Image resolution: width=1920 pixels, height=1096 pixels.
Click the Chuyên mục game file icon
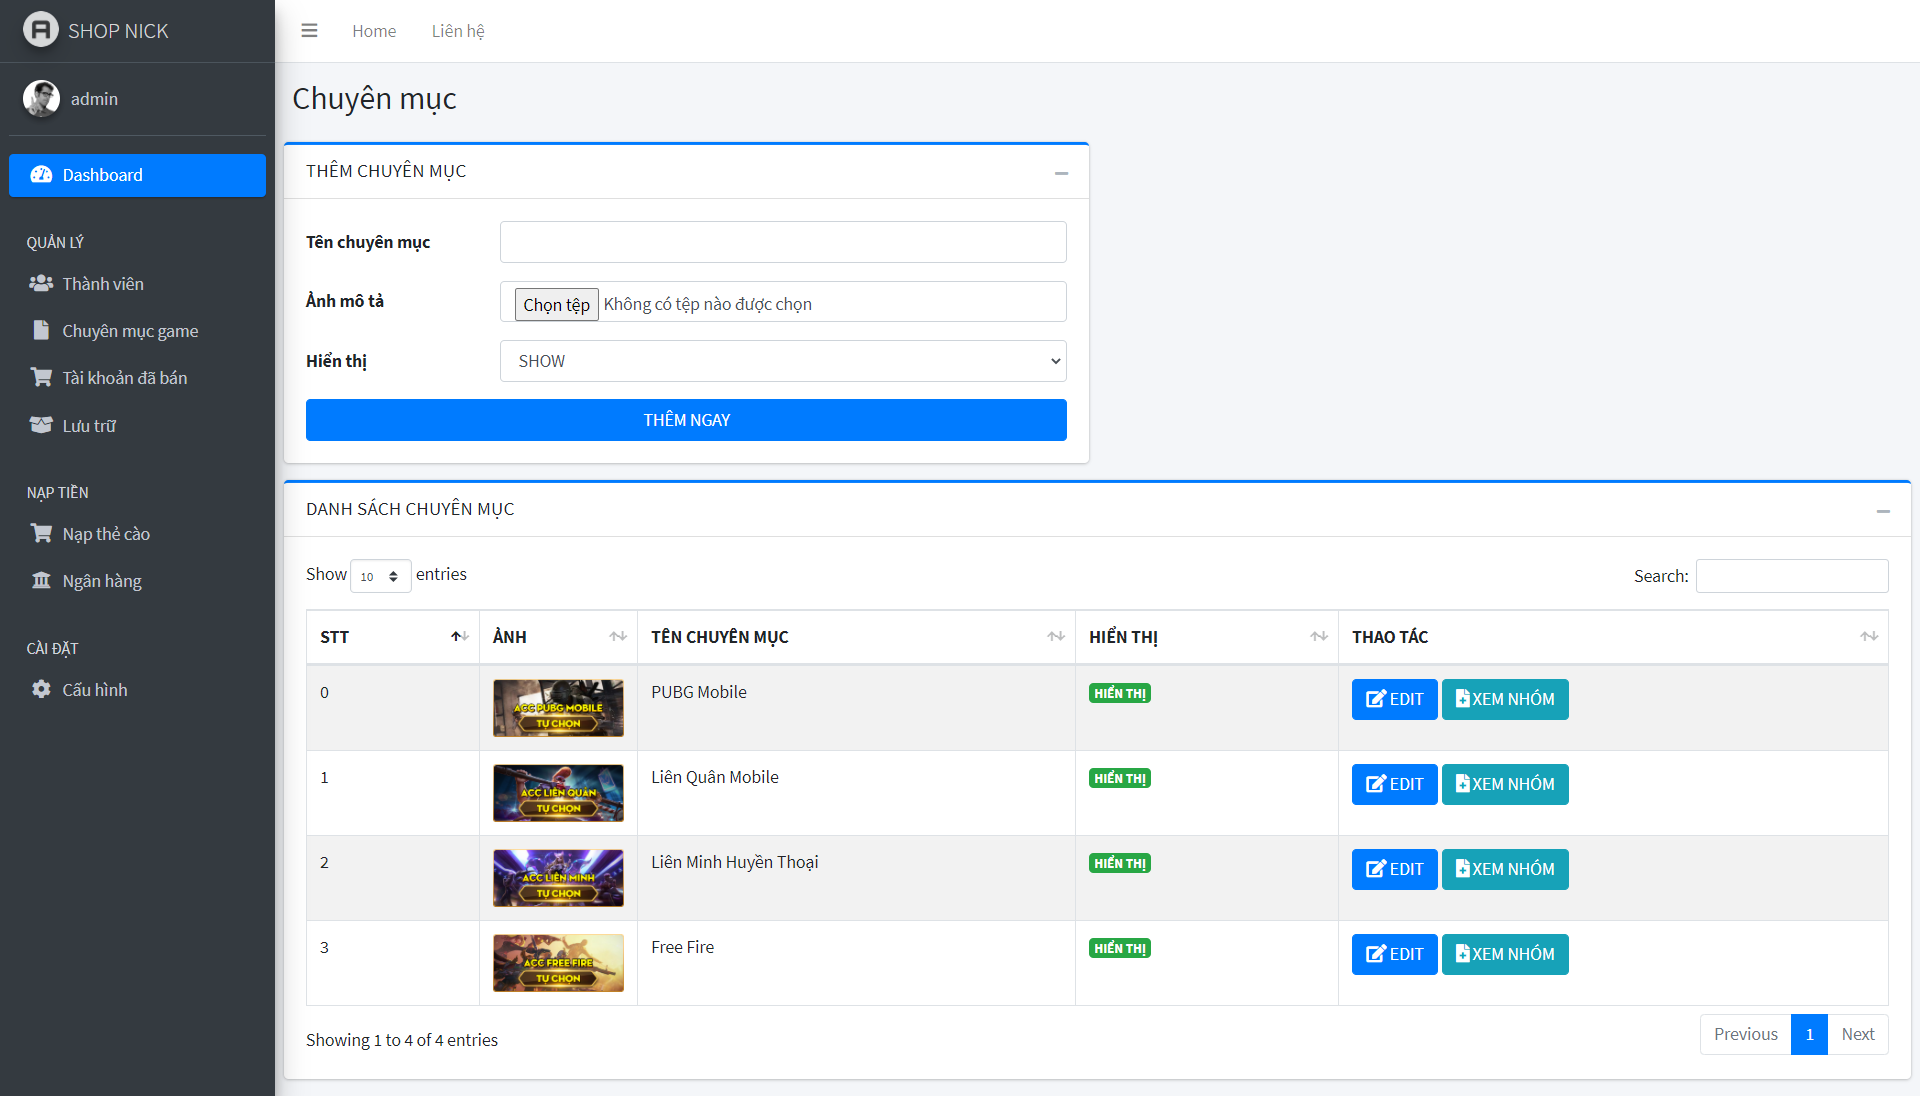41,331
